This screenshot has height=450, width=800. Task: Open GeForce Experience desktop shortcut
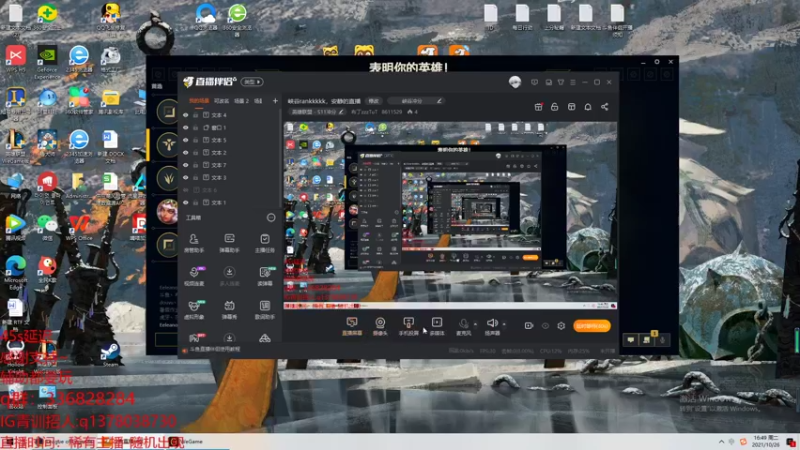pyautogui.click(x=47, y=61)
